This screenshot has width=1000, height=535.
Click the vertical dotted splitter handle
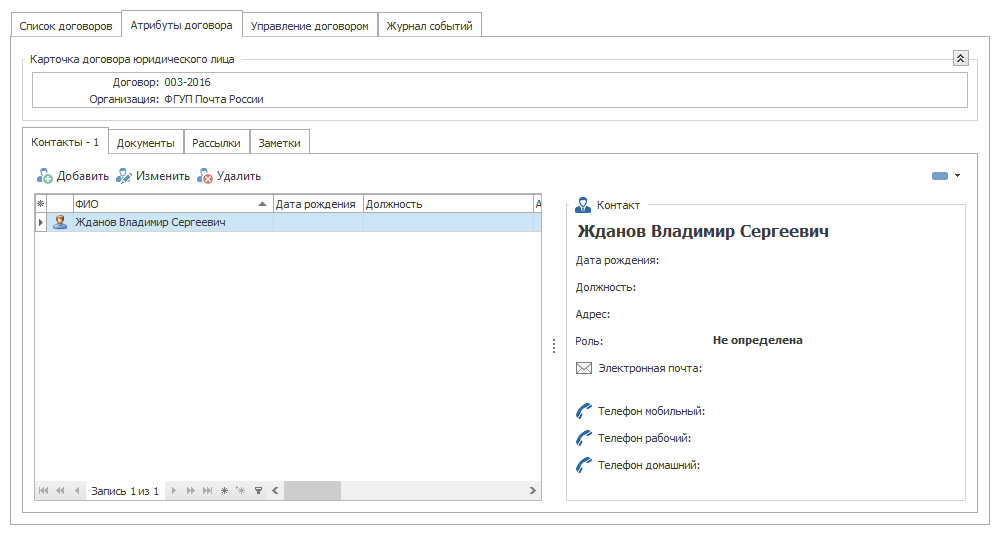click(x=554, y=346)
